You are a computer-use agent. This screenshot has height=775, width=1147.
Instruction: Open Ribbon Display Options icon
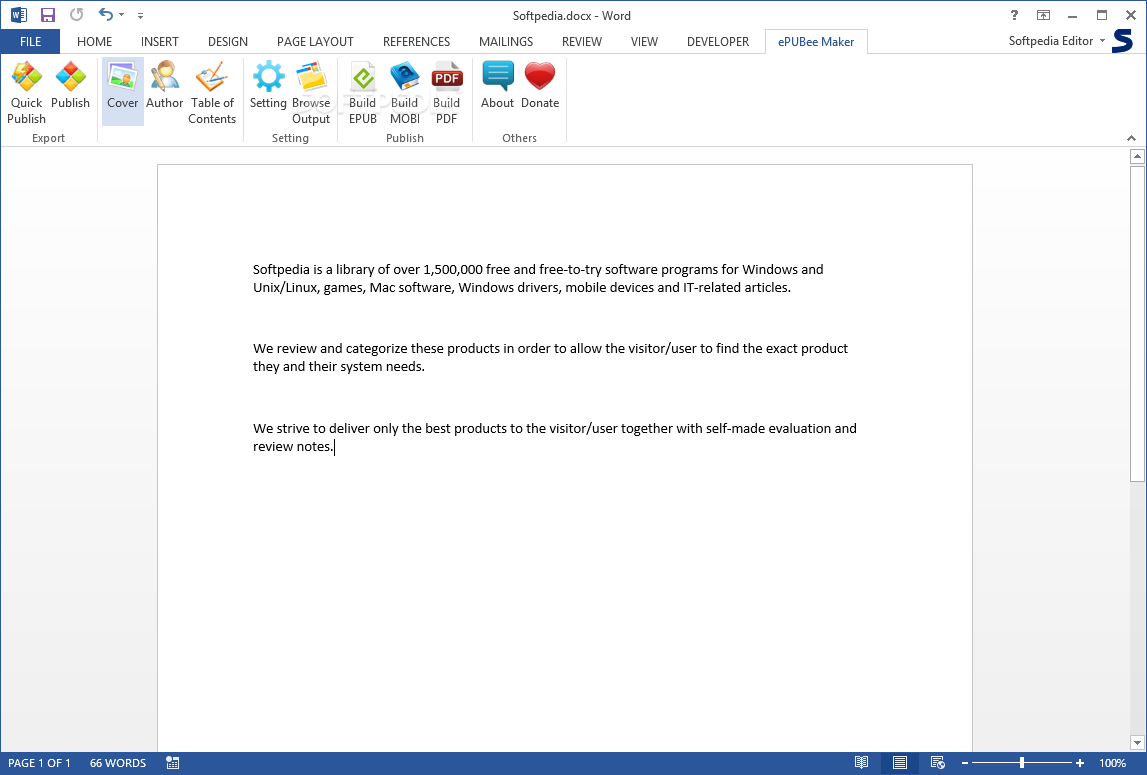tap(1043, 15)
